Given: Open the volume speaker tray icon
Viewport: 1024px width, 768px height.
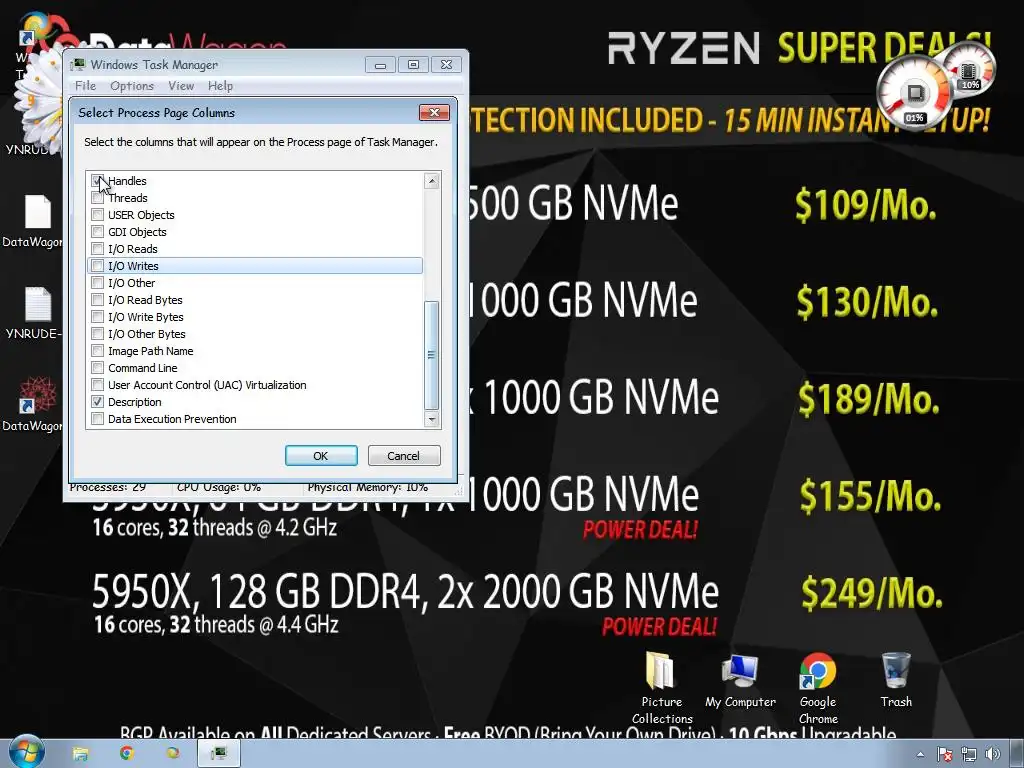Looking at the screenshot, I should [993, 754].
